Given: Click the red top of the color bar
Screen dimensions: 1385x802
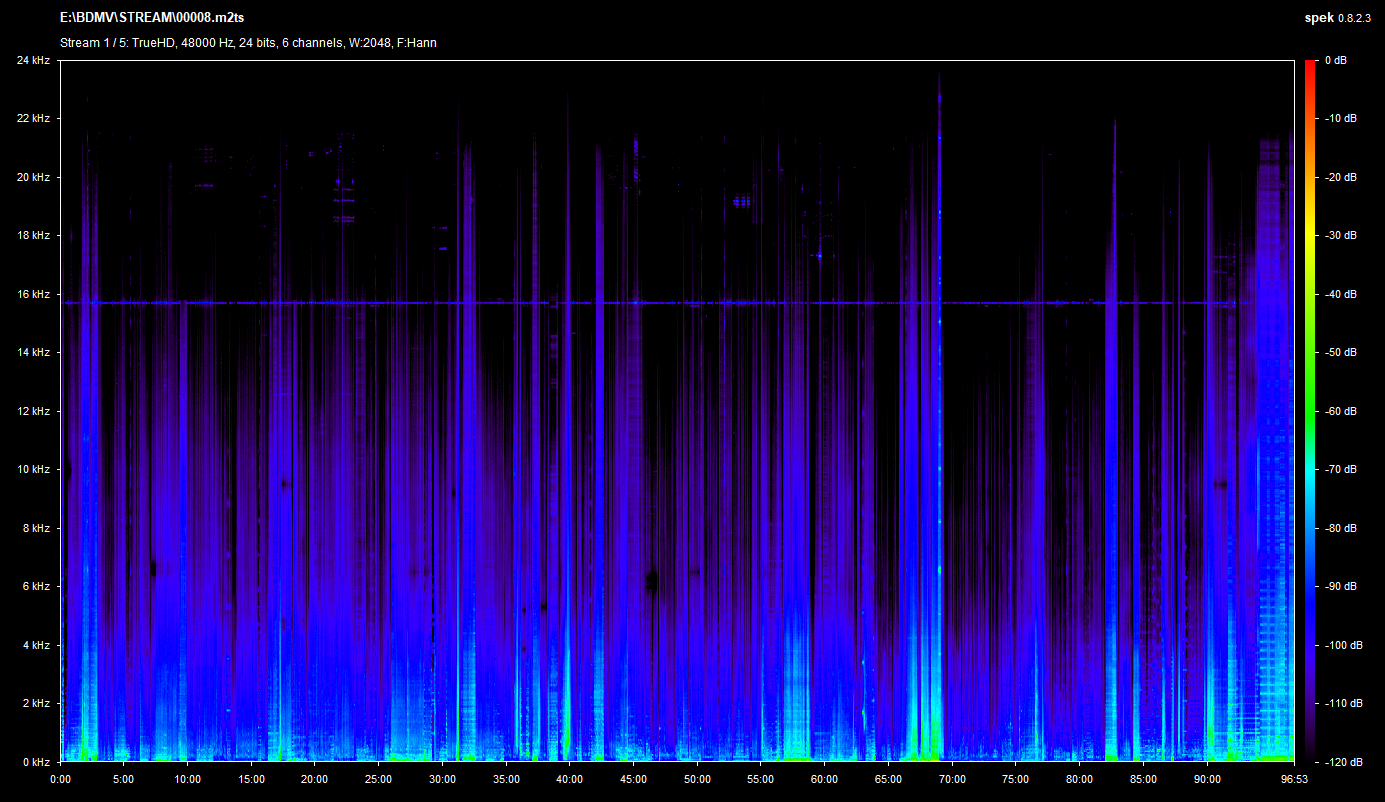Looking at the screenshot, I should pos(1310,64).
